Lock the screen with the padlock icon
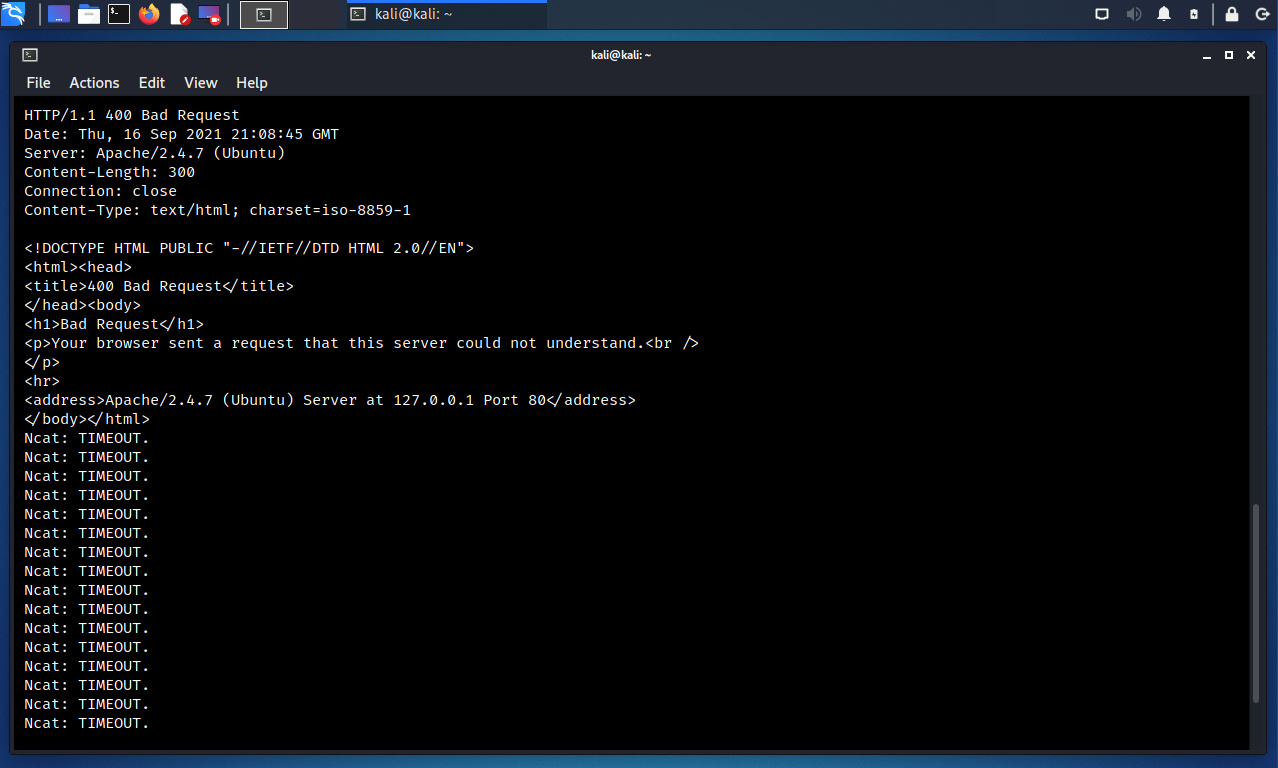 point(1232,14)
